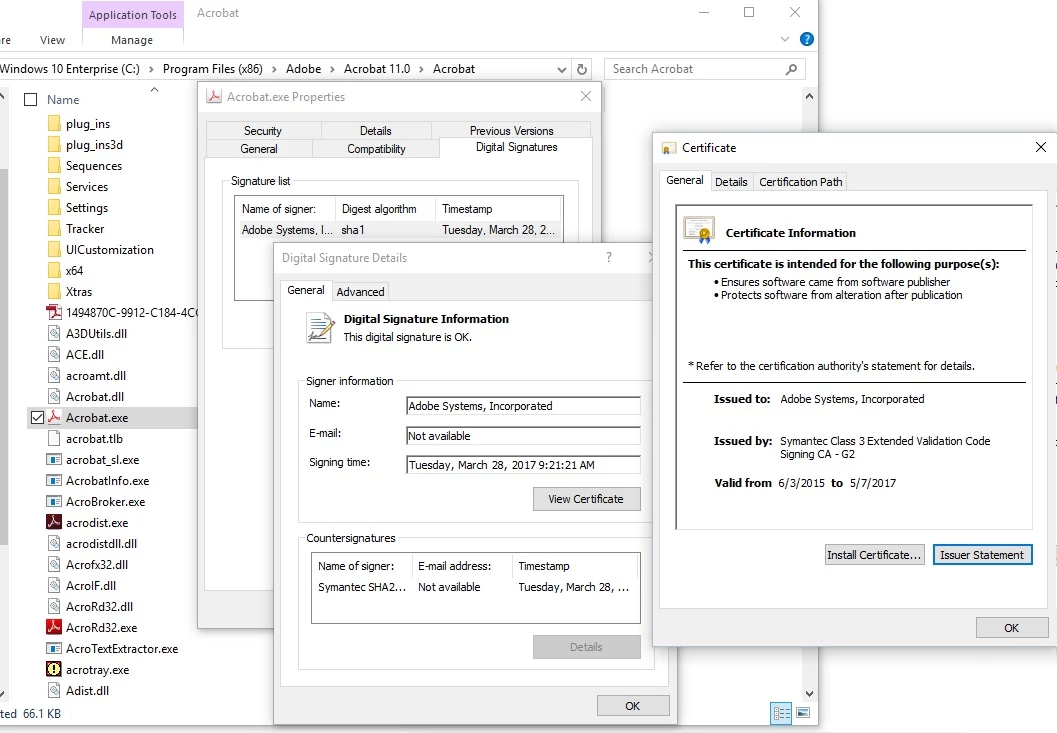The width and height of the screenshot is (1057, 733).
Task: Click the plug_ins3d folder icon
Action: coord(54,145)
